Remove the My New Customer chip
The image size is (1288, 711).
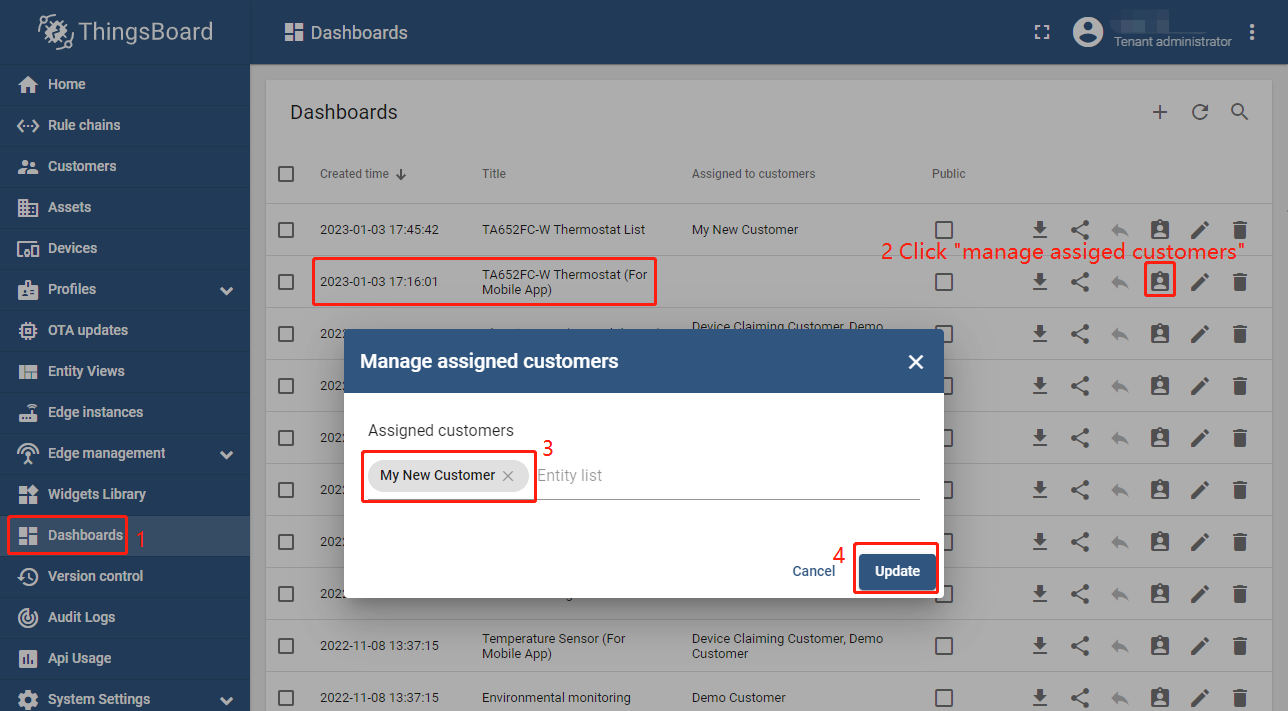click(x=508, y=476)
